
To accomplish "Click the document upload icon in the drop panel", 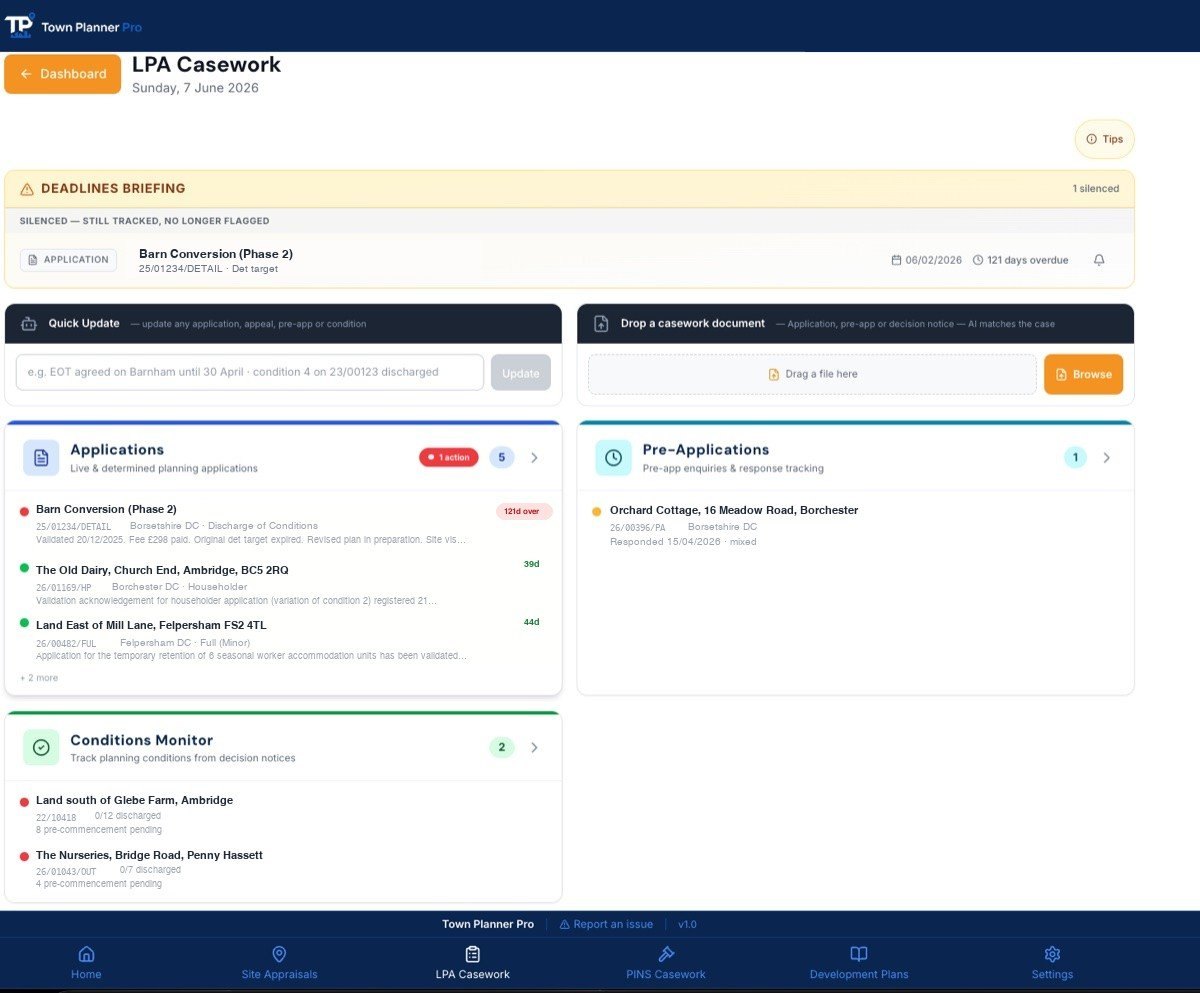I will click(x=601, y=324).
